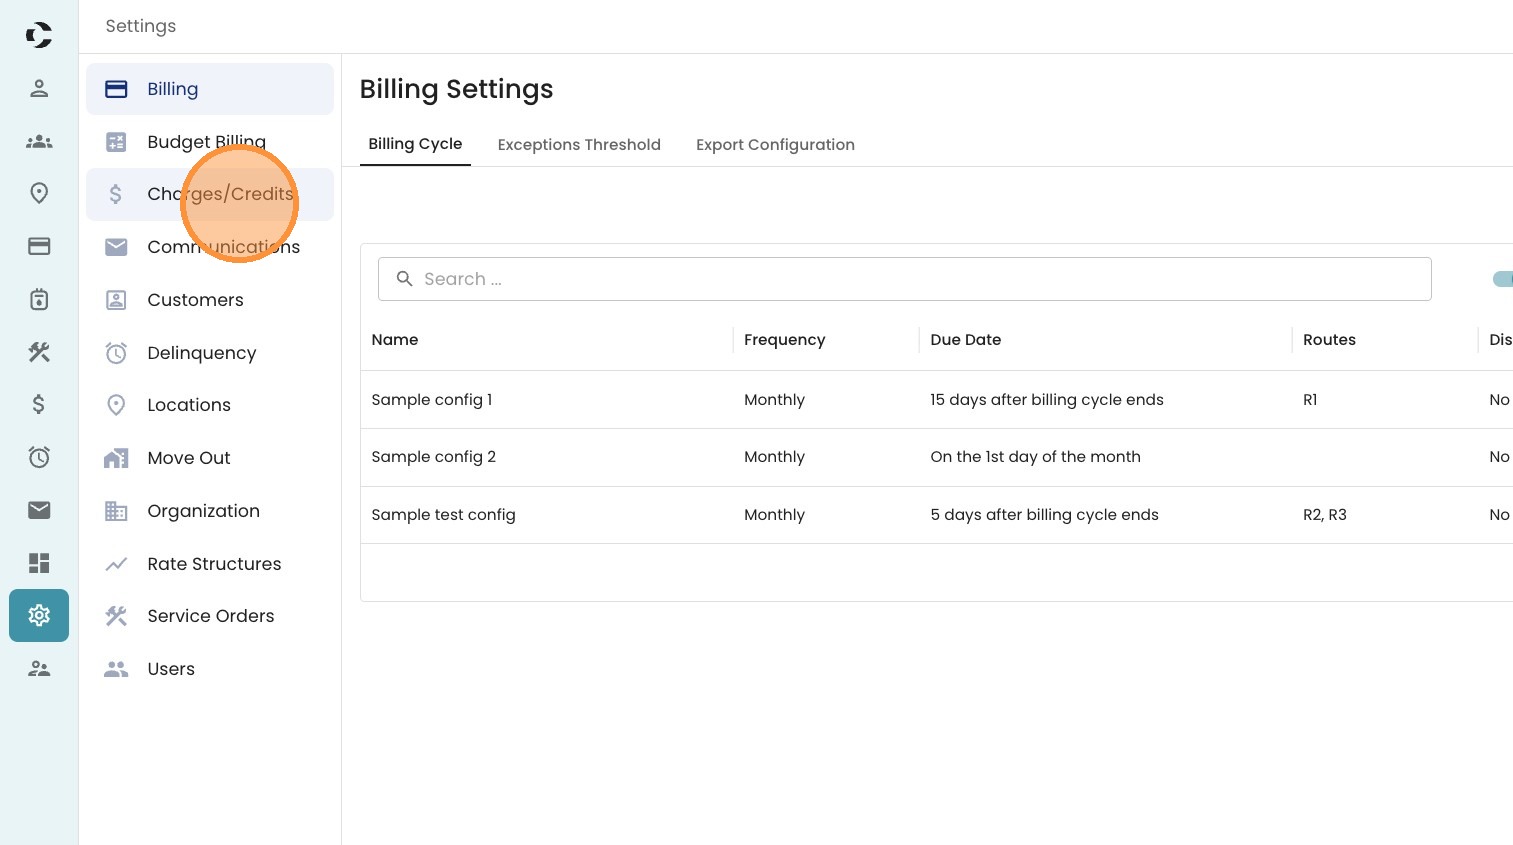
Task: Open the Sample test config row
Action: tap(443, 515)
